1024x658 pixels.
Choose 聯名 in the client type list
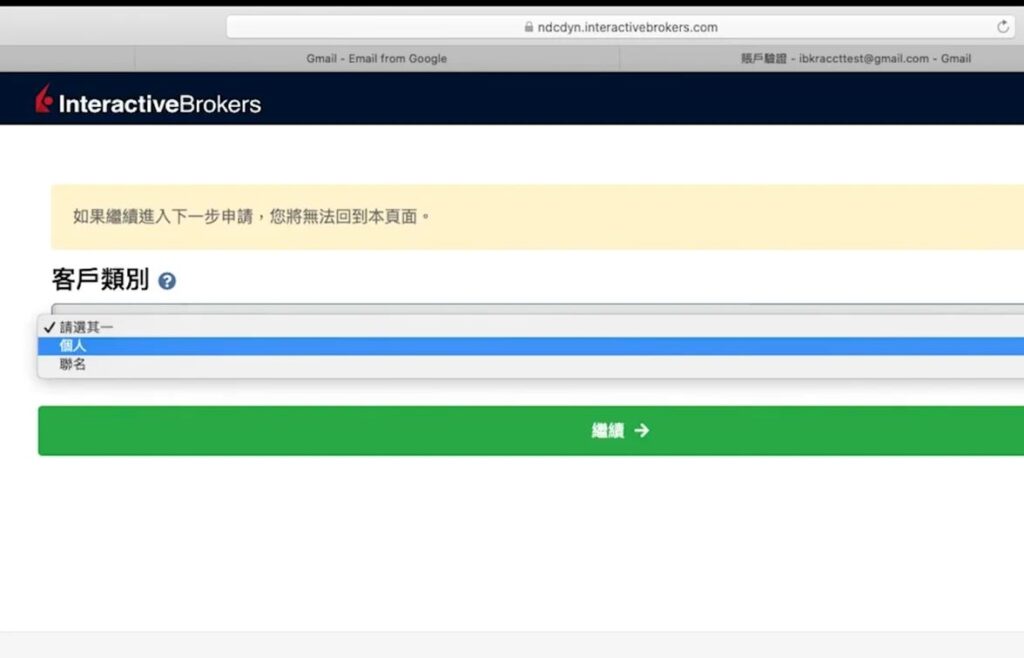coord(73,365)
